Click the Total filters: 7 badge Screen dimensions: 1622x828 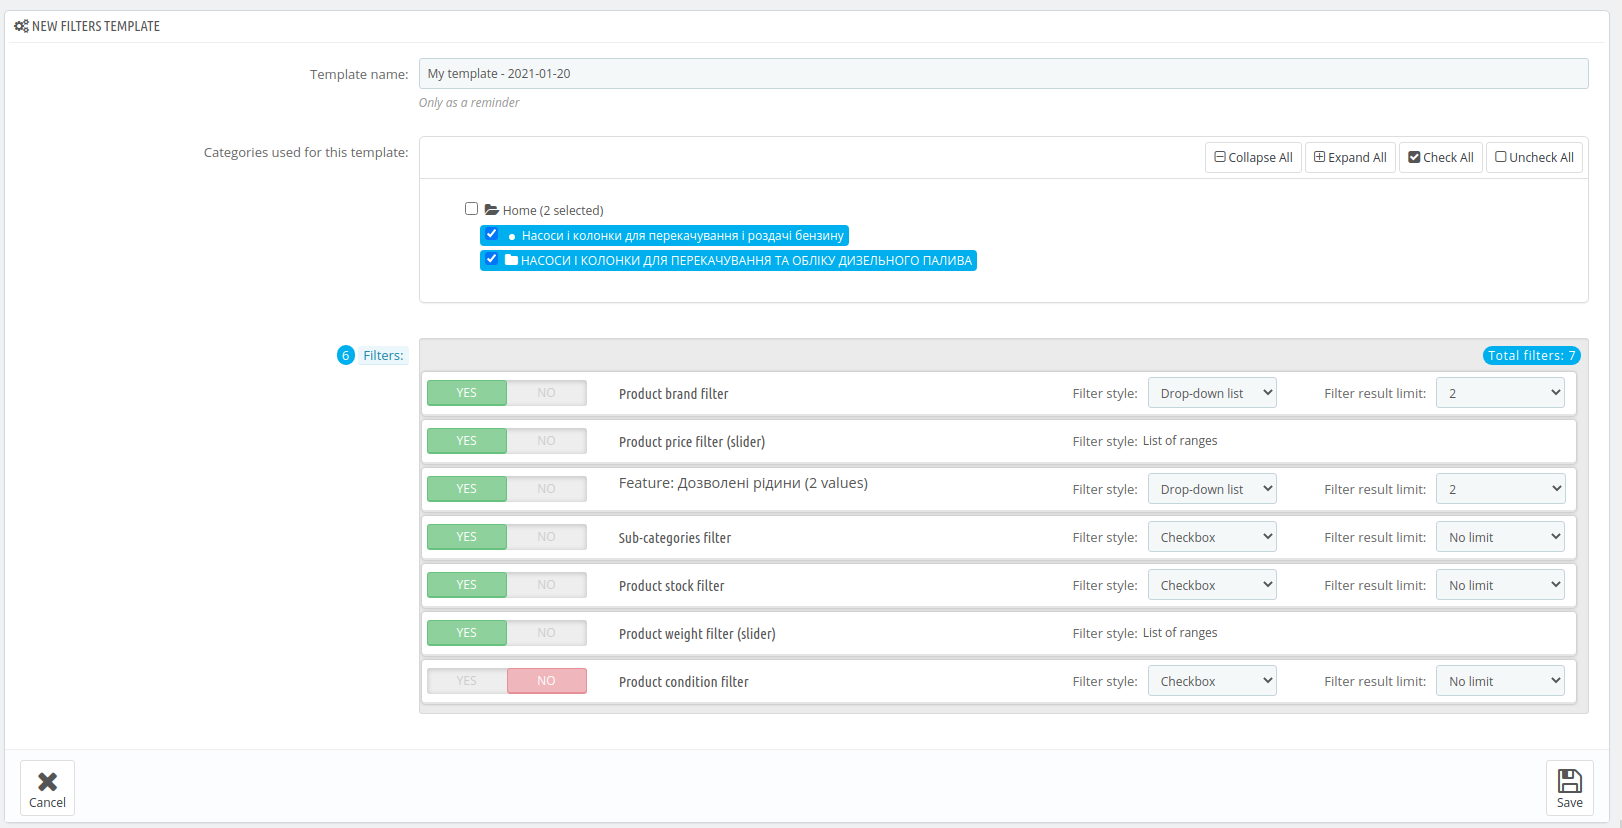(x=1531, y=355)
